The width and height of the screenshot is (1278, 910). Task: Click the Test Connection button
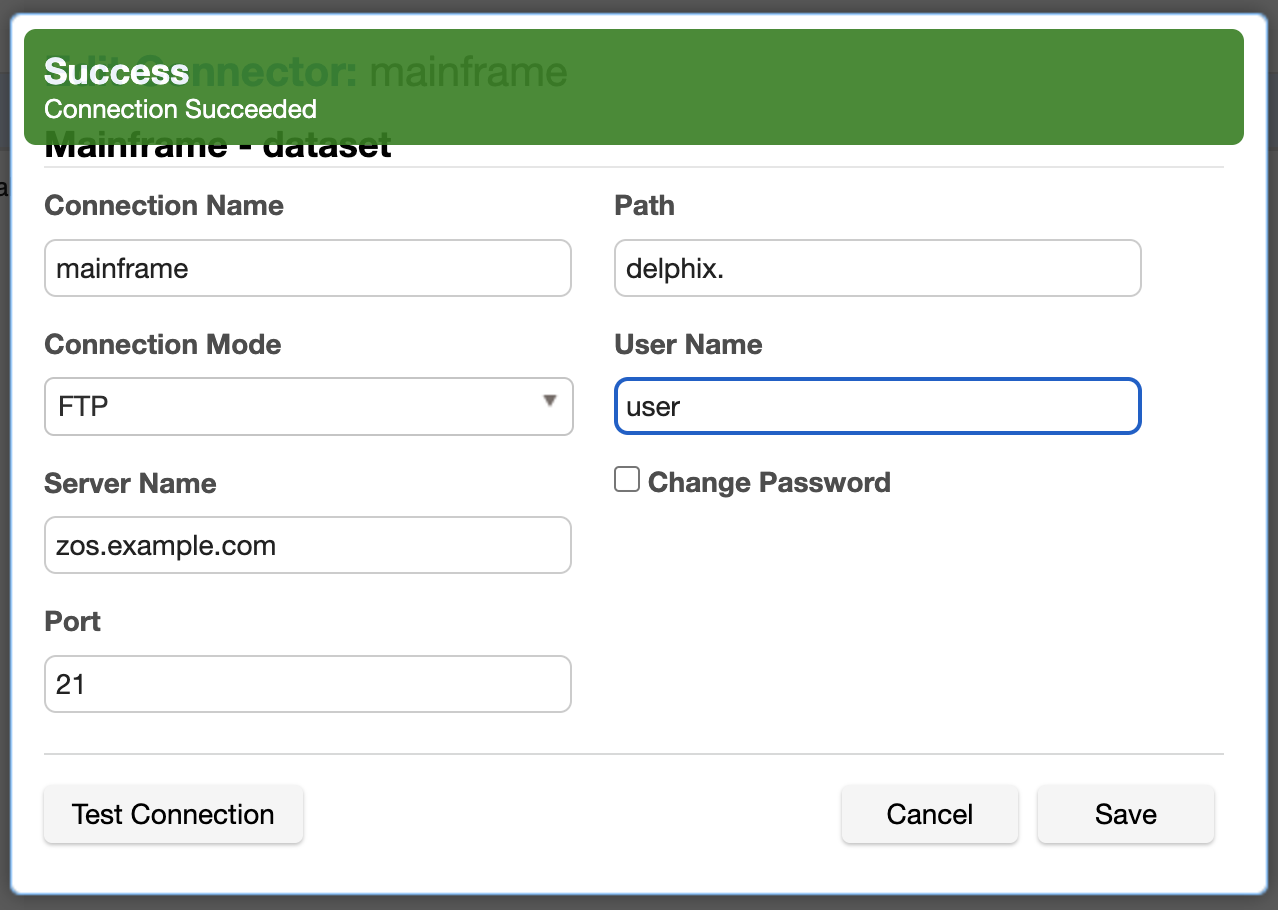coord(173,815)
